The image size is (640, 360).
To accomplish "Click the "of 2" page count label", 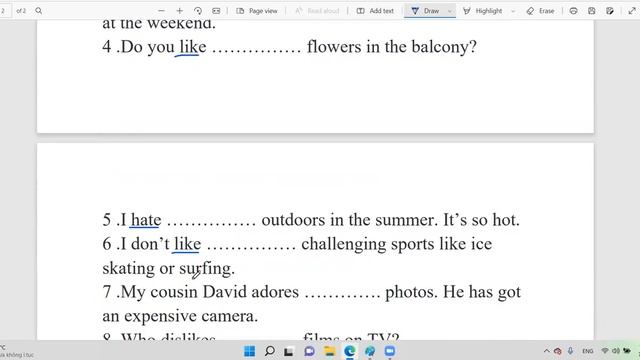I will pyautogui.click(x=21, y=11).
